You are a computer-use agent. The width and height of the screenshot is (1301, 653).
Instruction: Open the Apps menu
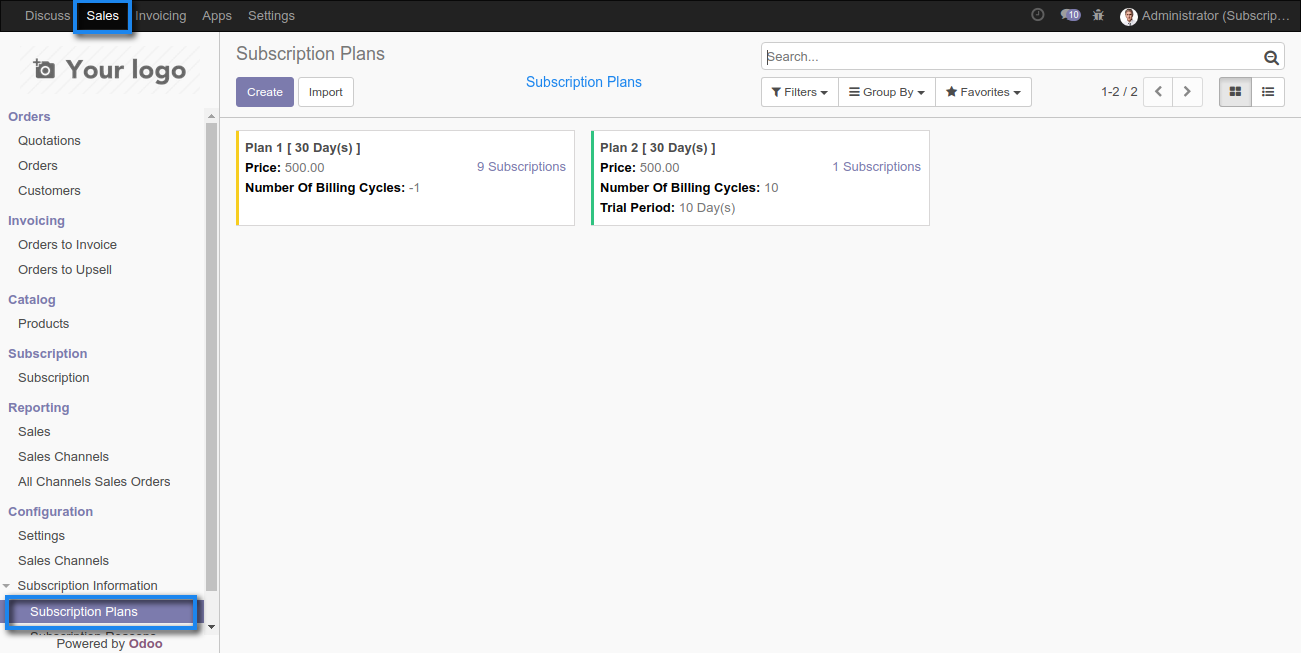tap(217, 16)
